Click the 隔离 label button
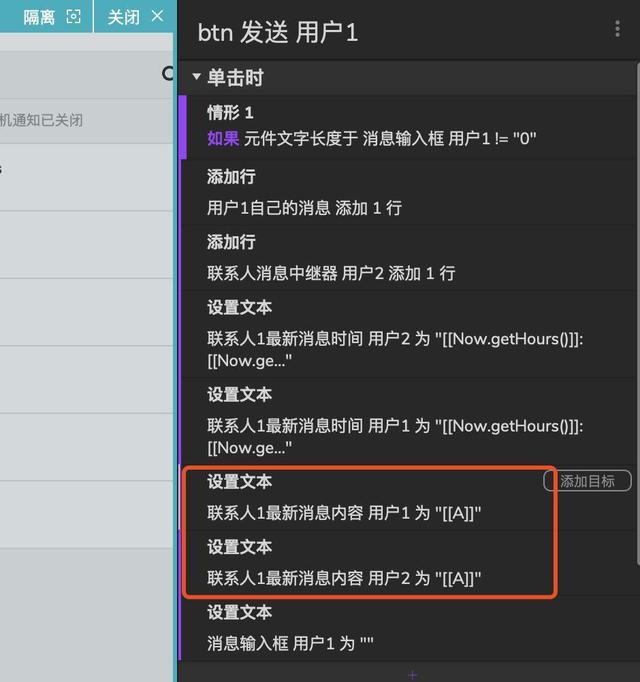 (39, 17)
